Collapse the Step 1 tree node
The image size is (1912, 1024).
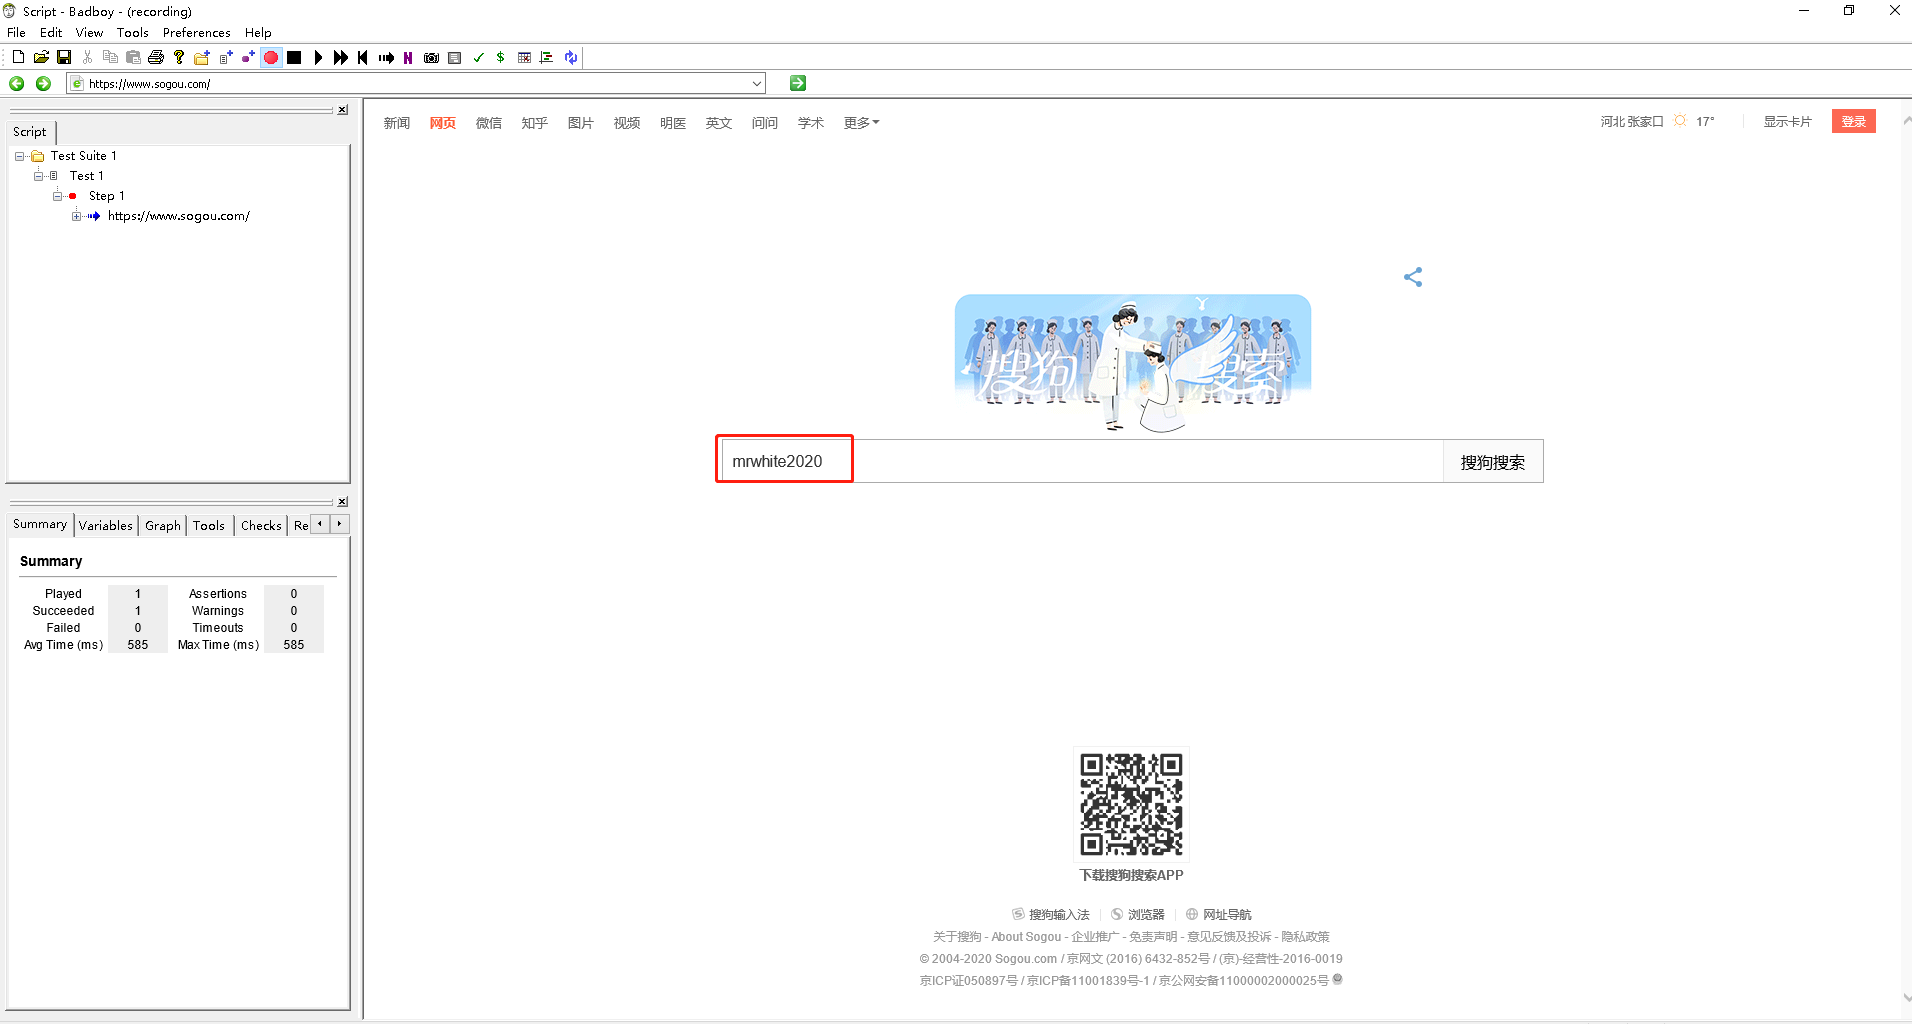point(58,196)
